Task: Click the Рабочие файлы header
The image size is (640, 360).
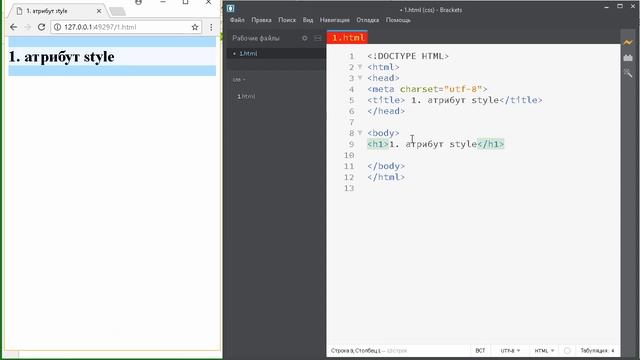Action: pos(256,38)
